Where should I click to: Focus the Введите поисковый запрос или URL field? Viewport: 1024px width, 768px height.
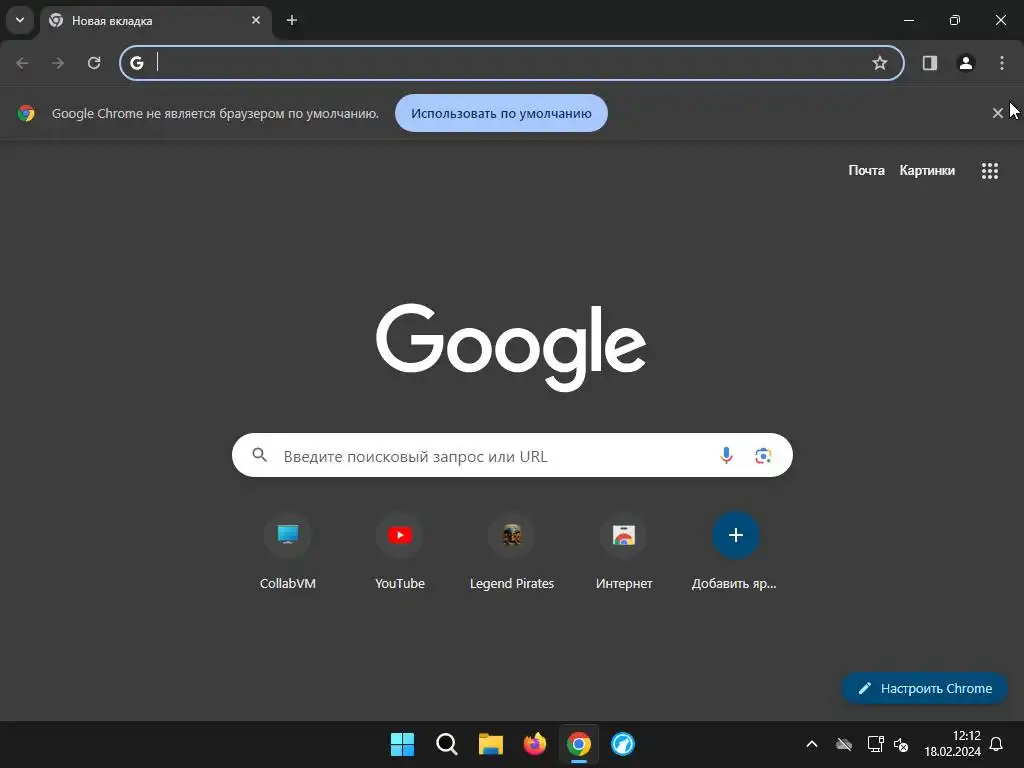click(512, 455)
